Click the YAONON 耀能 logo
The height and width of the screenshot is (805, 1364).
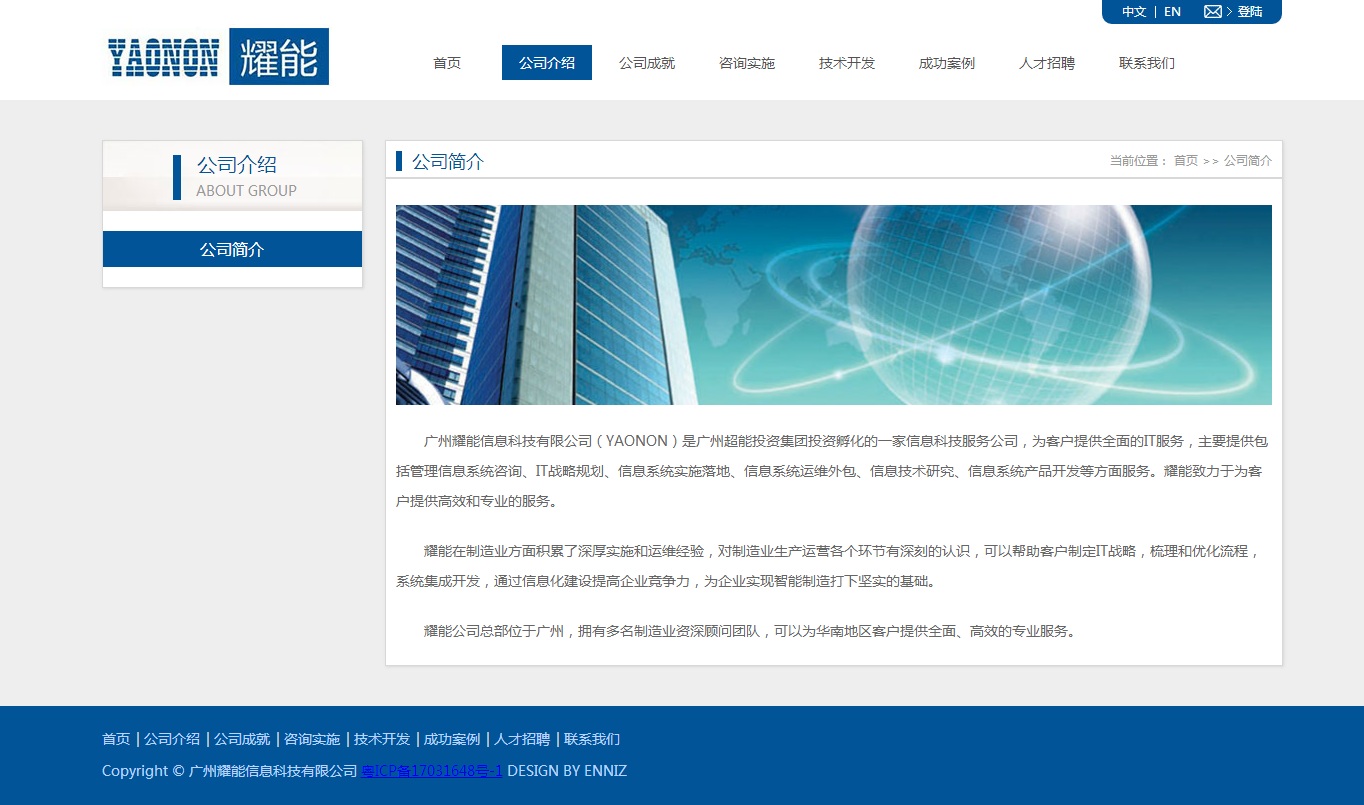[218, 57]
